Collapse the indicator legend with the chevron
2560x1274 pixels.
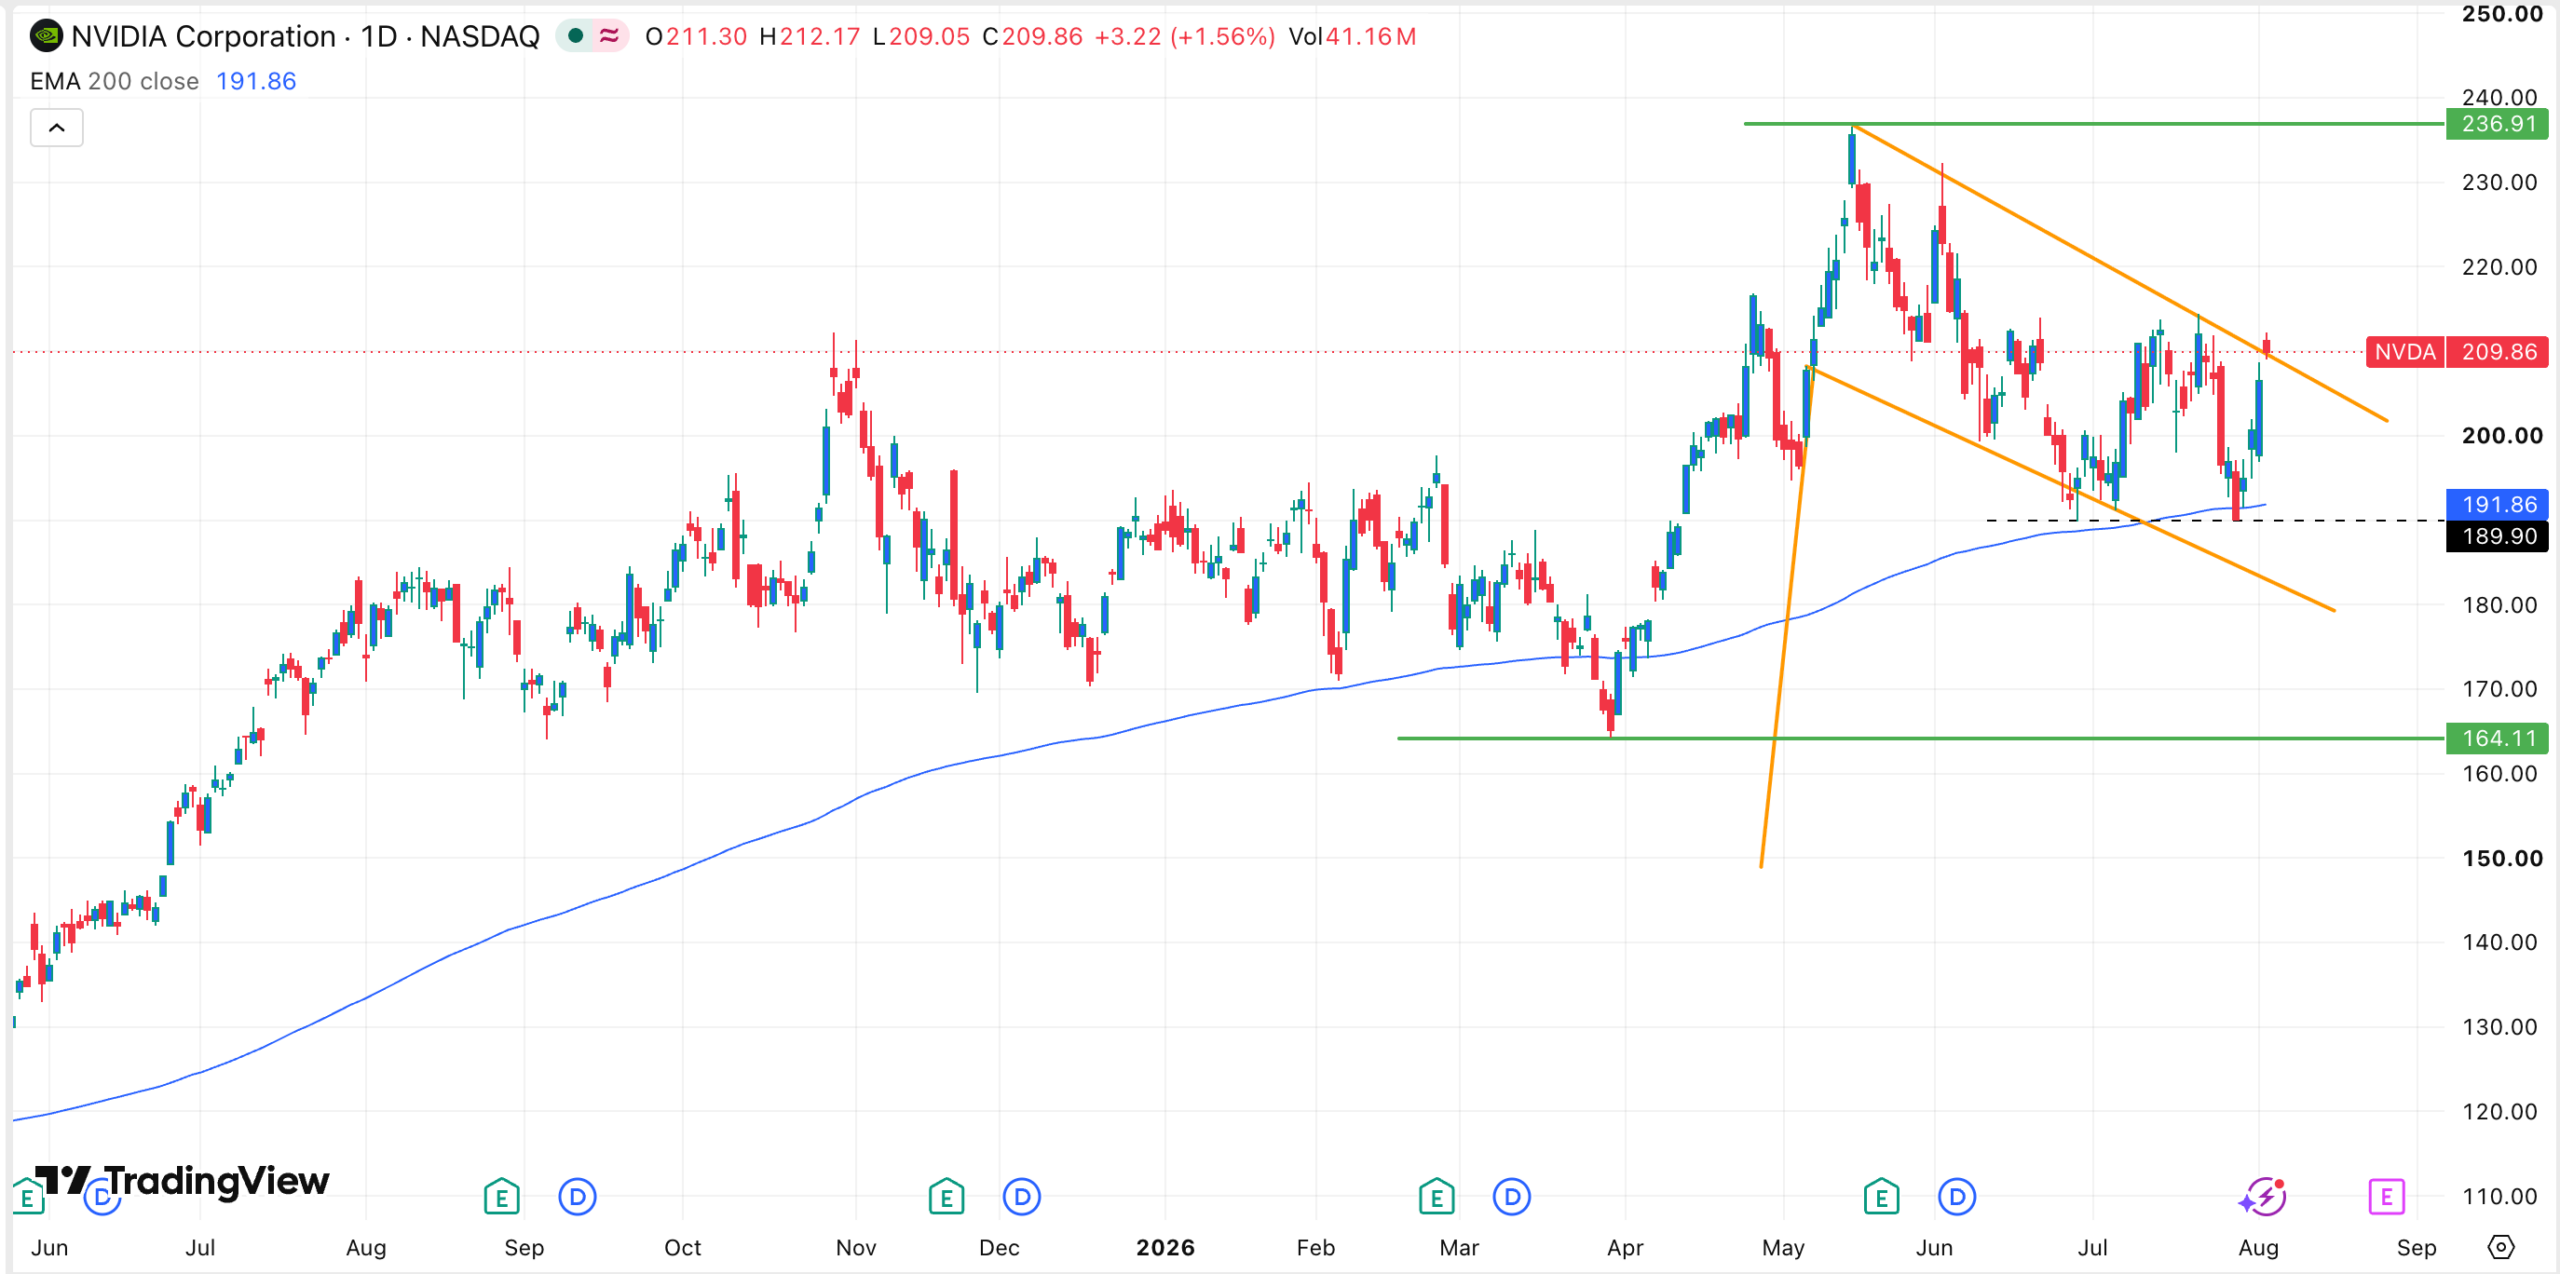(57, 128)
